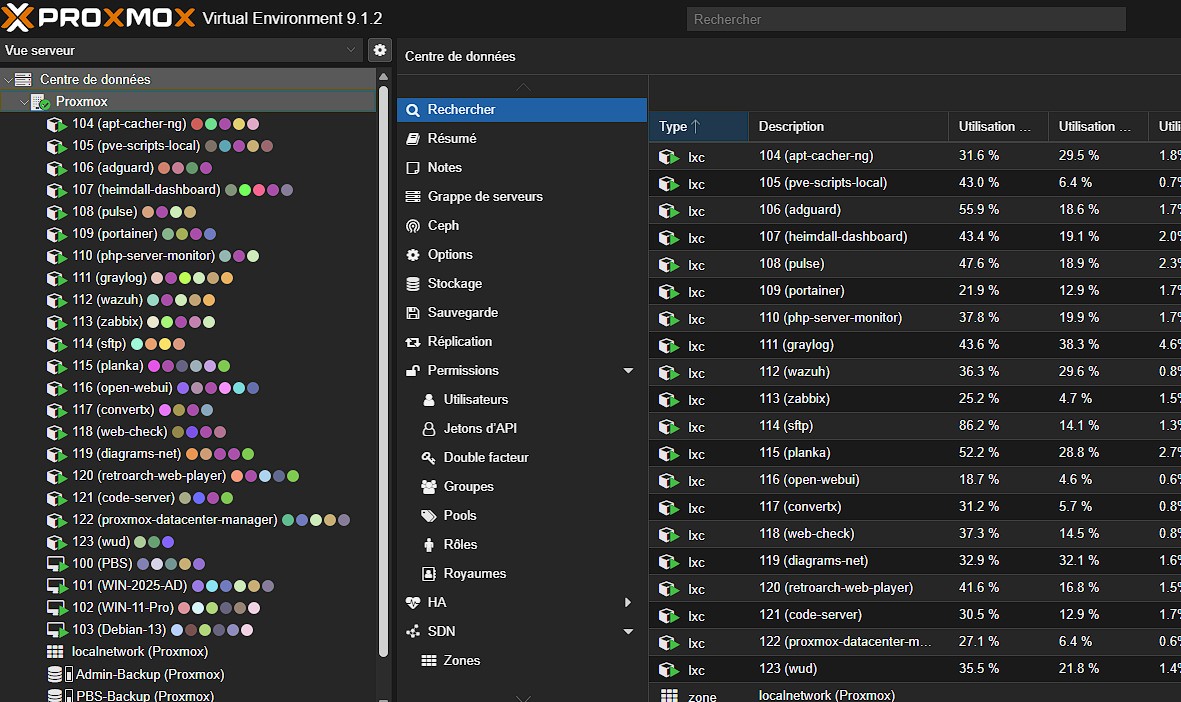Collapse the Proxmox node in tree
The image size is (1181, 702).
point(24,102)
